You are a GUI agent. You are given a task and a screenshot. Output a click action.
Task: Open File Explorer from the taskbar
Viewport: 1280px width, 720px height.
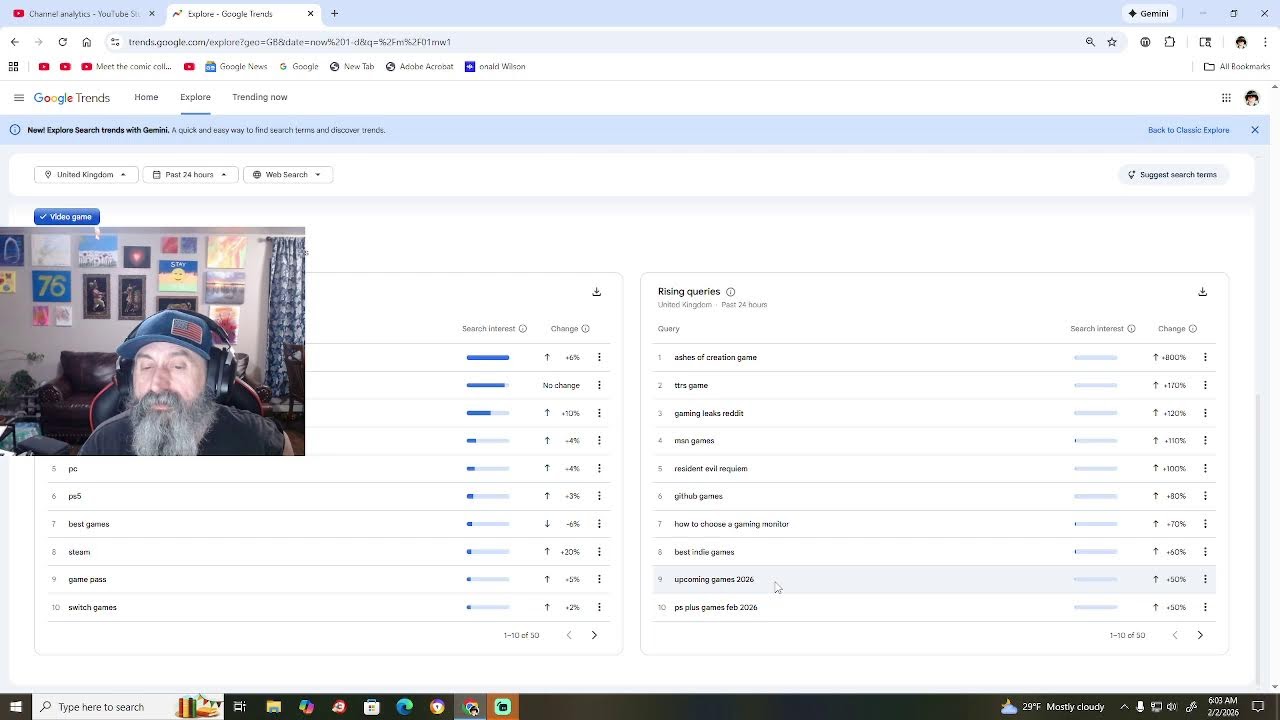273,707
